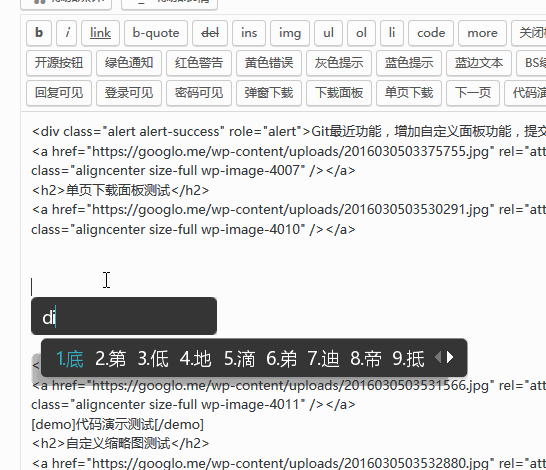Click the <h2>自定义缩略图测试</h2> line
Image resolution: width=546 pixels, height=470 pixels.
(120, 444)
